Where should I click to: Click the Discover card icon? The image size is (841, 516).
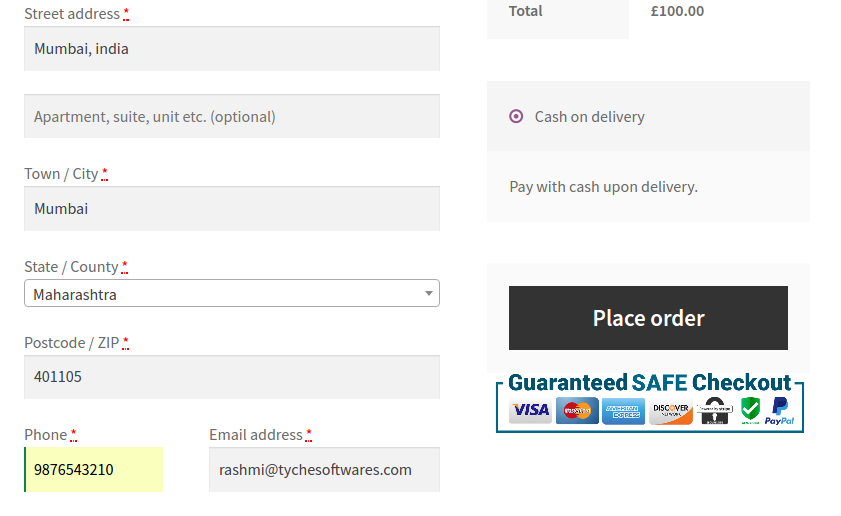click(x=671, y=411)
